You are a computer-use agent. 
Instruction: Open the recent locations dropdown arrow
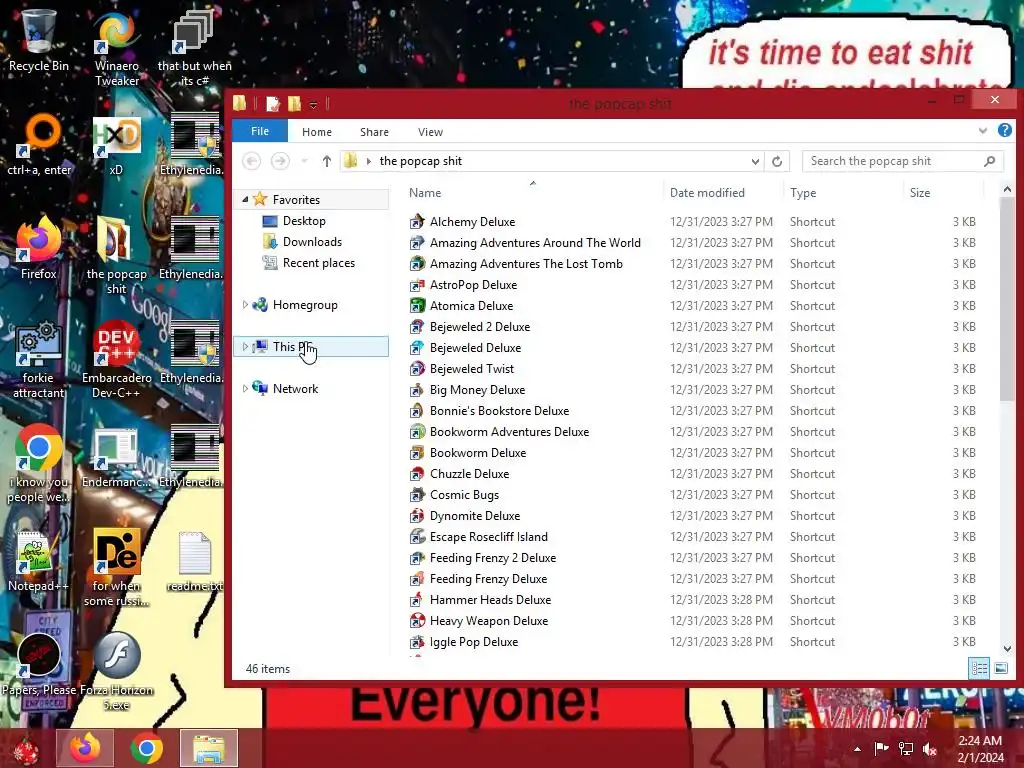point(304,161)
